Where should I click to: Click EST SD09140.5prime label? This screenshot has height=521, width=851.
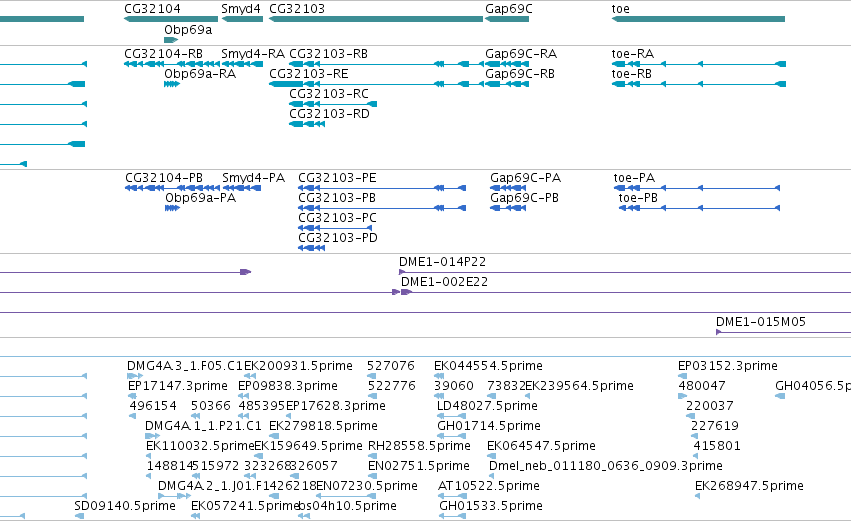click(125, 506)
